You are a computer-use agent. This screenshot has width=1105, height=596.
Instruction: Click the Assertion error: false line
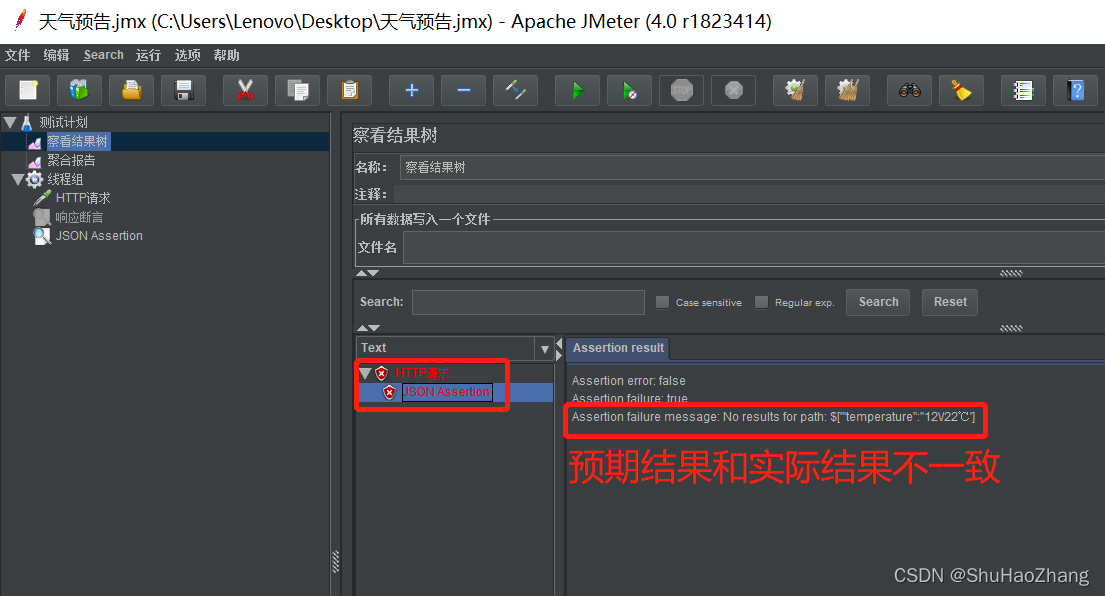[629, 381]
